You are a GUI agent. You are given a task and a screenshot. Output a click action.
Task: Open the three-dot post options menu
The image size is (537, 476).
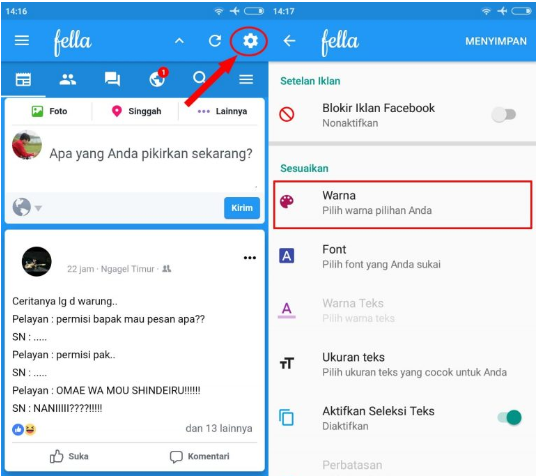[250, 258]
